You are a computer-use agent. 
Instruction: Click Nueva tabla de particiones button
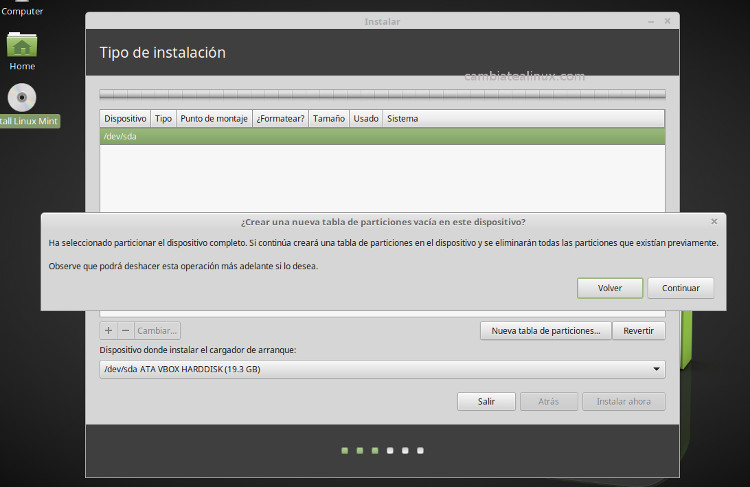click(x=546, y=331)
